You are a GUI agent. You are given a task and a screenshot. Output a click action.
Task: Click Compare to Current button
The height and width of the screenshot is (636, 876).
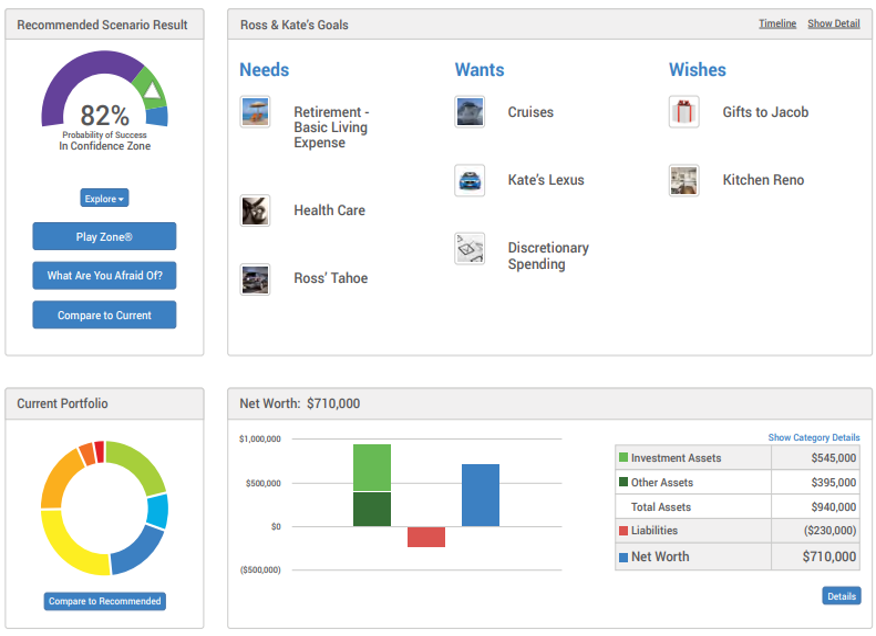point(104,315)
